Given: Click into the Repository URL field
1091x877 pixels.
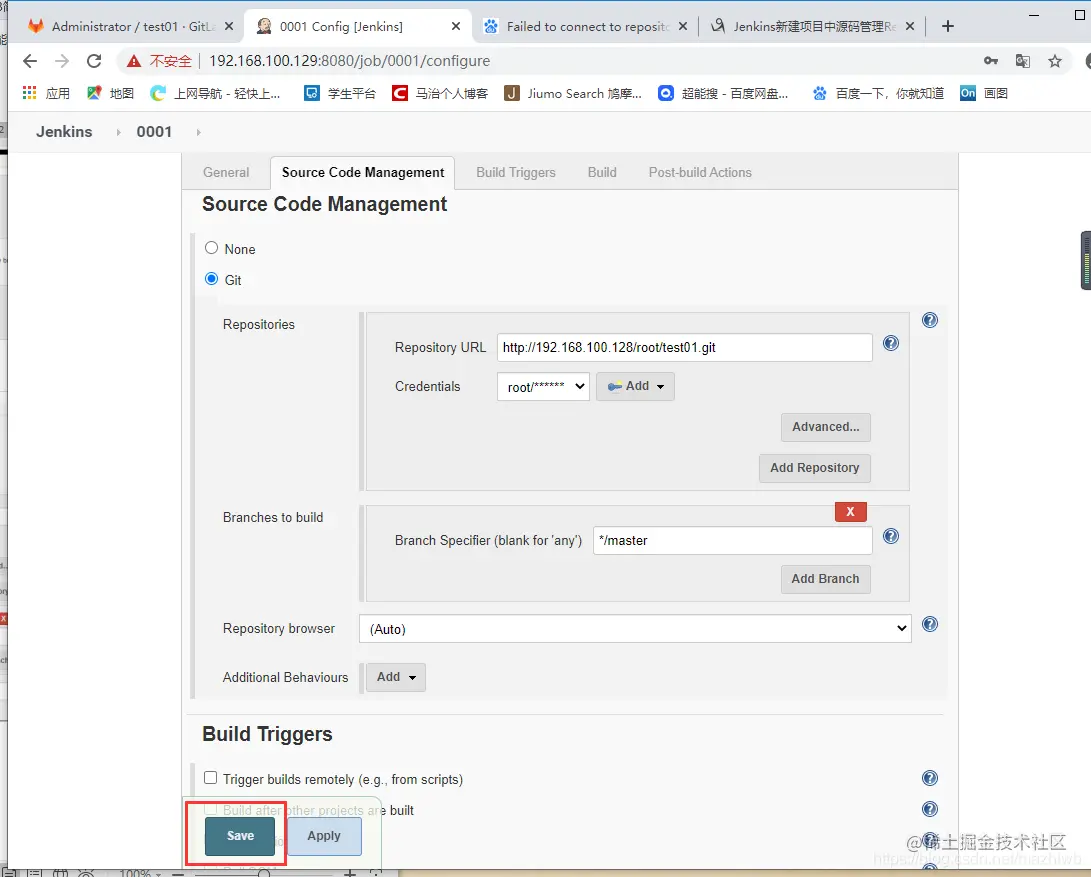Looking at the screenshot, I should [x=685, y=347].
